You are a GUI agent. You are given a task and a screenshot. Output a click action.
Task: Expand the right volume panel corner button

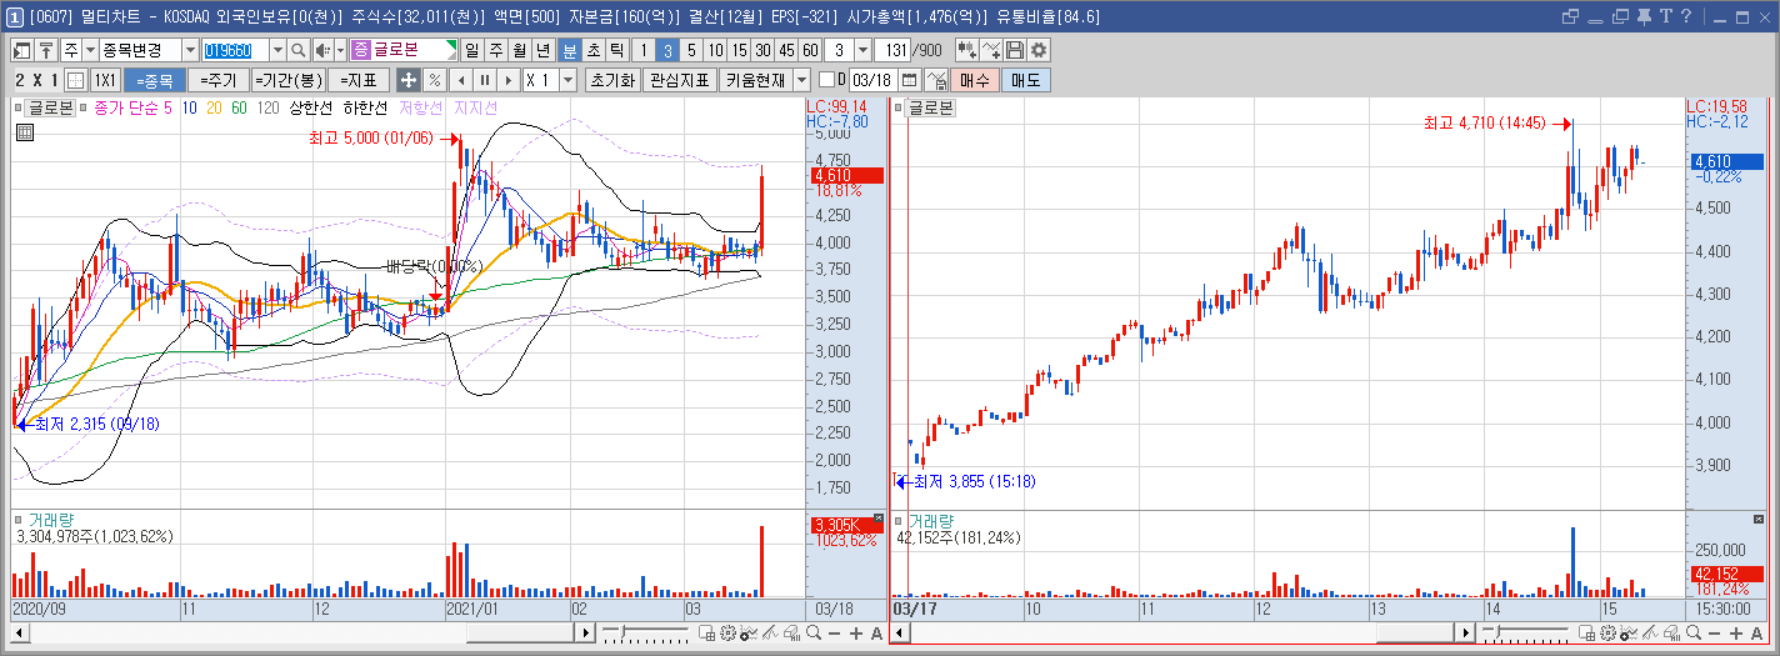click(x=1758, y=519)
